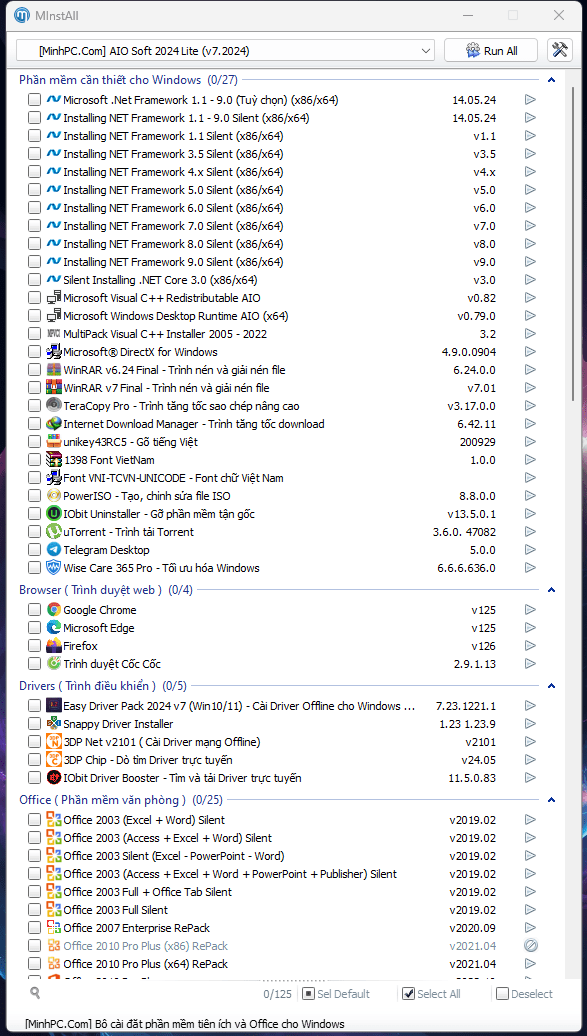Click run arrow for Microsoft Edge
Viewport: 587px width, 1036px height.
(530, 628)
